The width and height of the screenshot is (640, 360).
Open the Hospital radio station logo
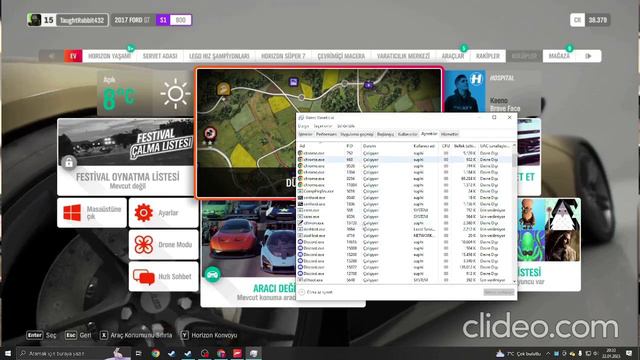click(x=476, y=78)
